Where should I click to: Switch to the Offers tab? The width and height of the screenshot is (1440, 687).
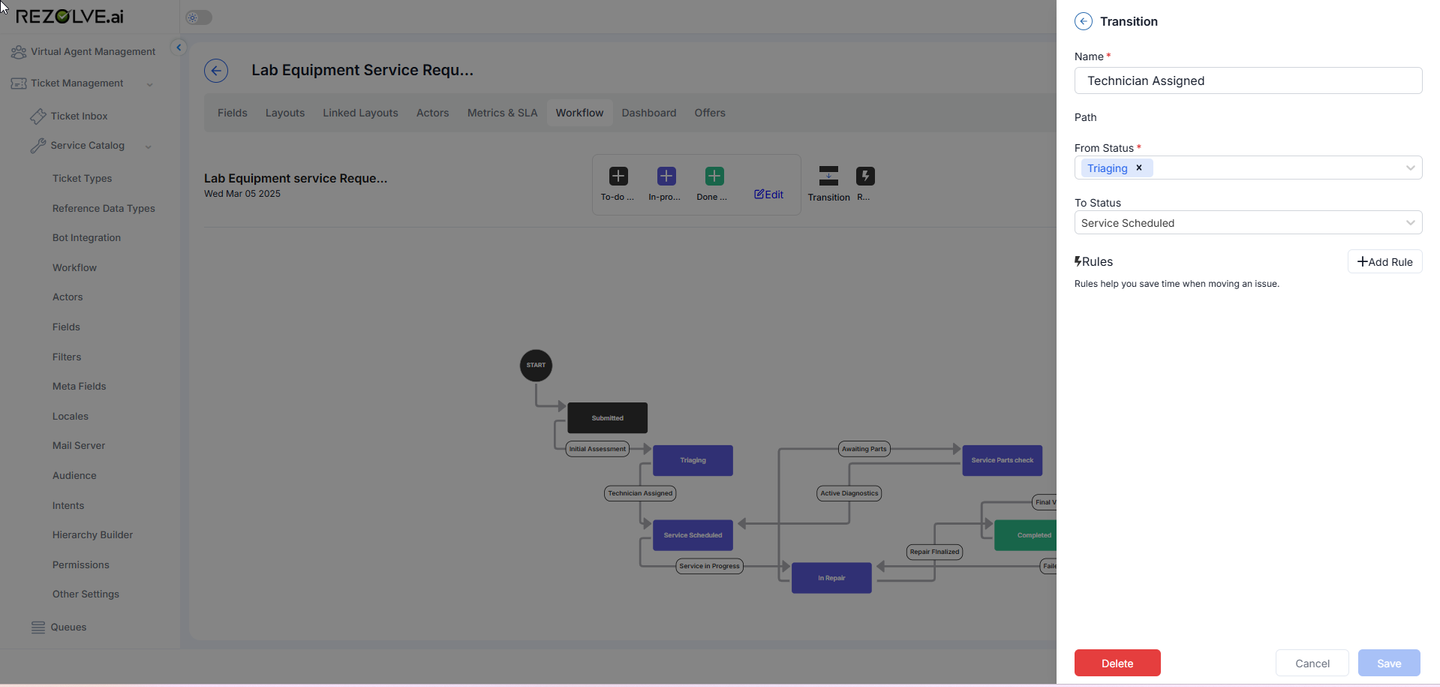(x=710, y=113)
